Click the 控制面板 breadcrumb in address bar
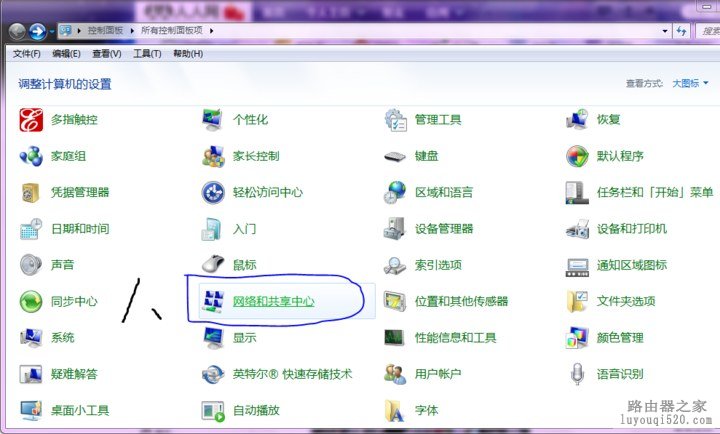 click(105, 31)
